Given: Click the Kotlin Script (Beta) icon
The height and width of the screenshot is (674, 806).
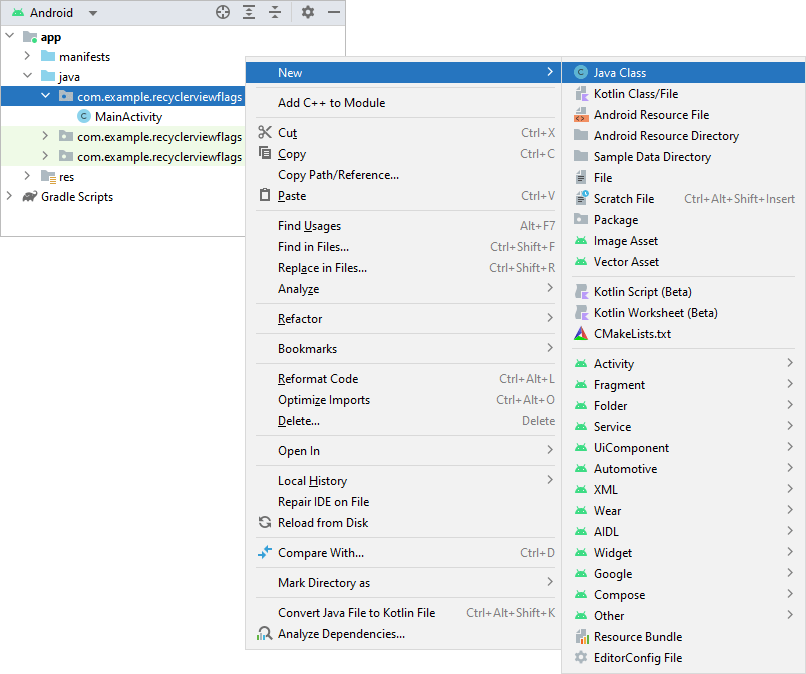Looking at the screenshot, I should click(x=581, y=292).
